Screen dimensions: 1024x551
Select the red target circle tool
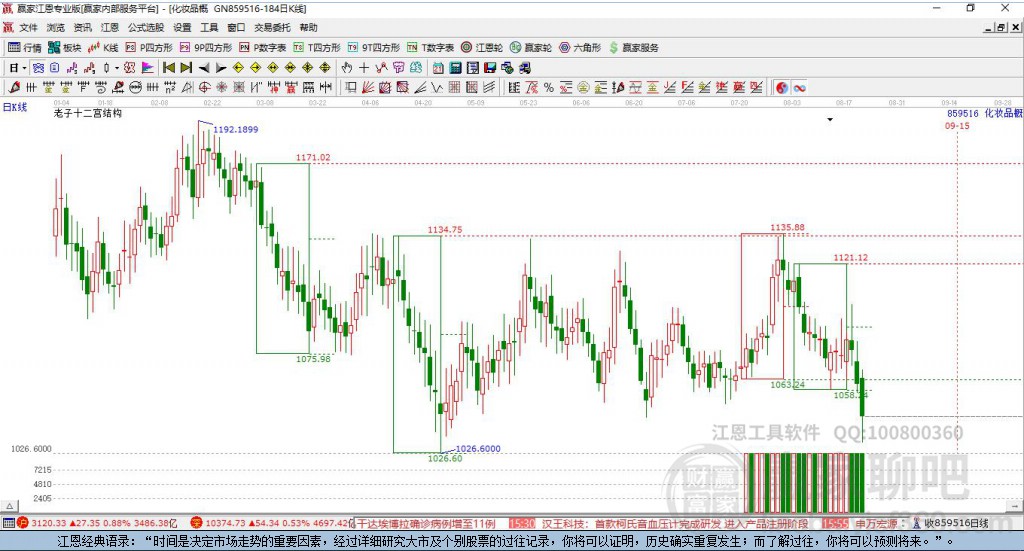[204, 87]
